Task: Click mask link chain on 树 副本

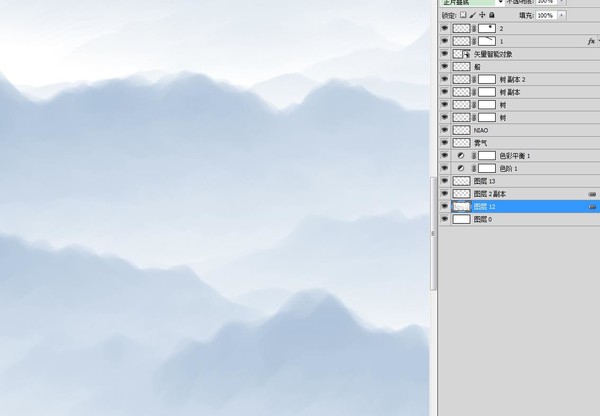Action: click(x=474, y=92)
